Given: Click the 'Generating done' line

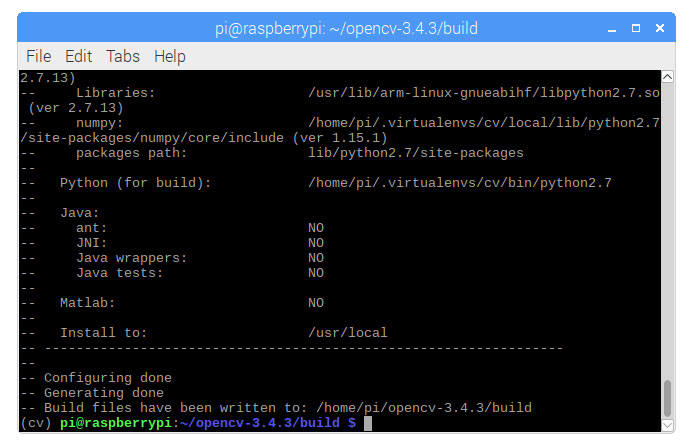Looking at the screenshot, I should point(104,393).
